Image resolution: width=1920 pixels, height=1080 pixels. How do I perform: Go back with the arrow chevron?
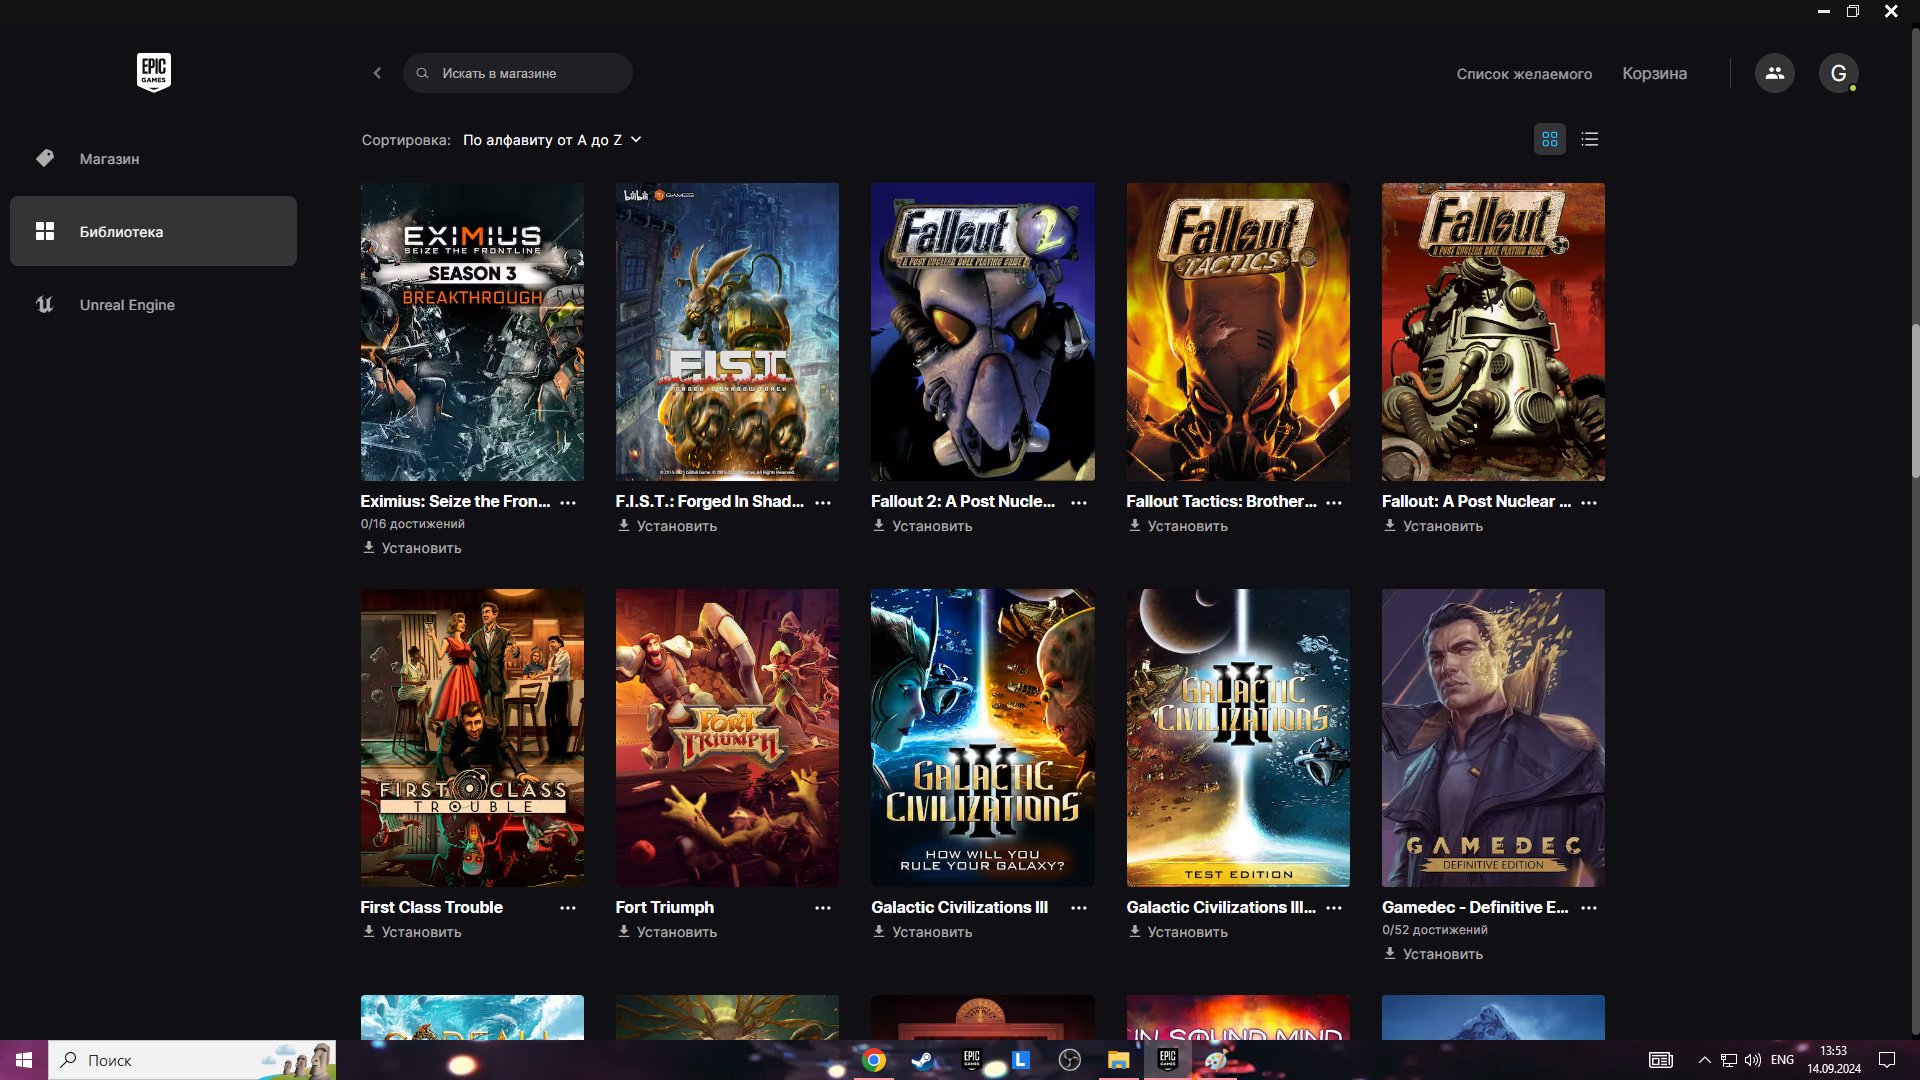[x=377, y=73]
